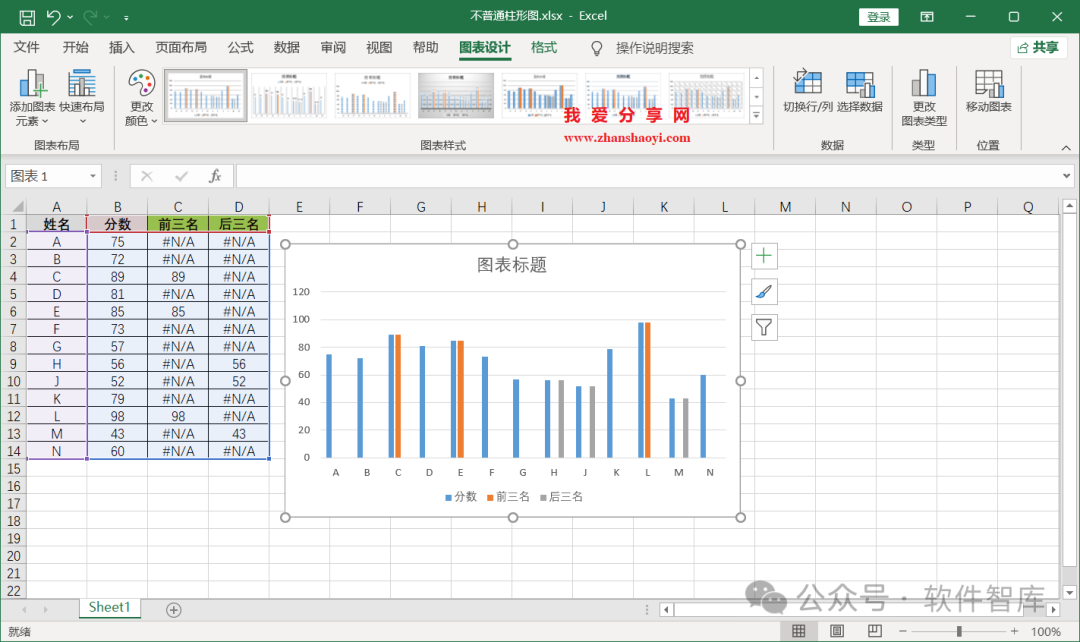Click the formula bar Cancel X icon
This screenshot has height=642, width=1080.
tap(147, 176)
